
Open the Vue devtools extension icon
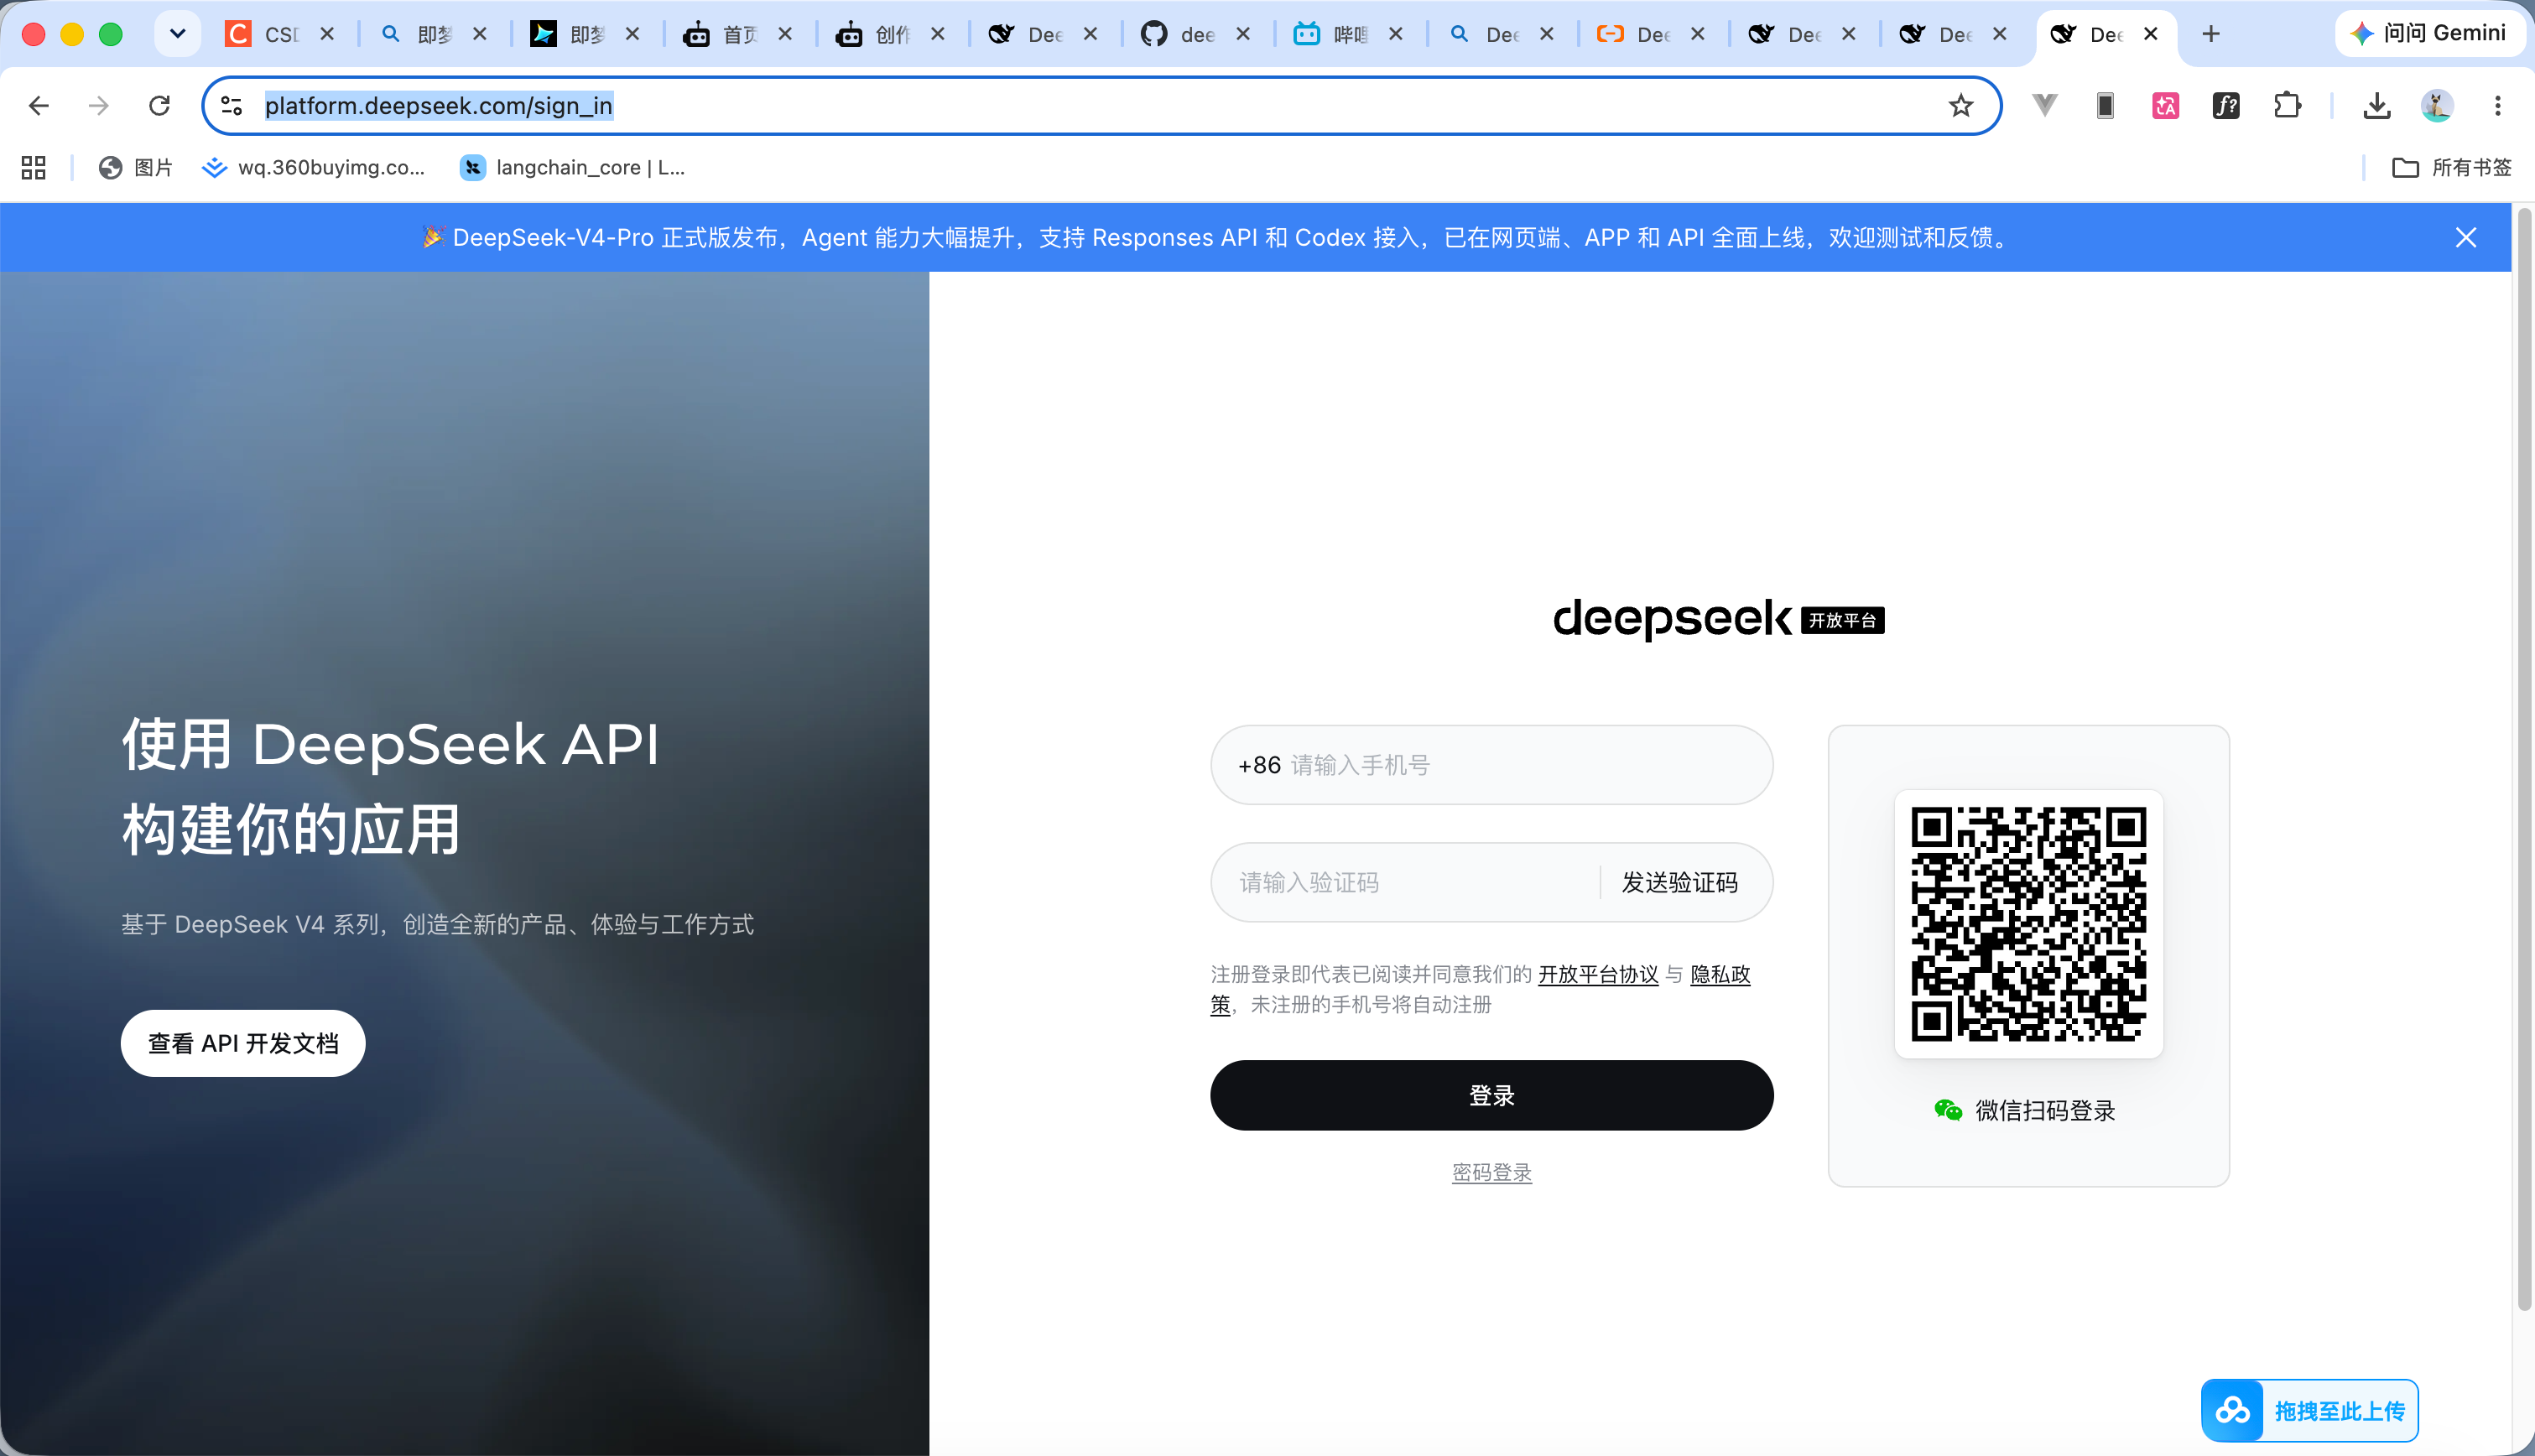click(2045, 105)
